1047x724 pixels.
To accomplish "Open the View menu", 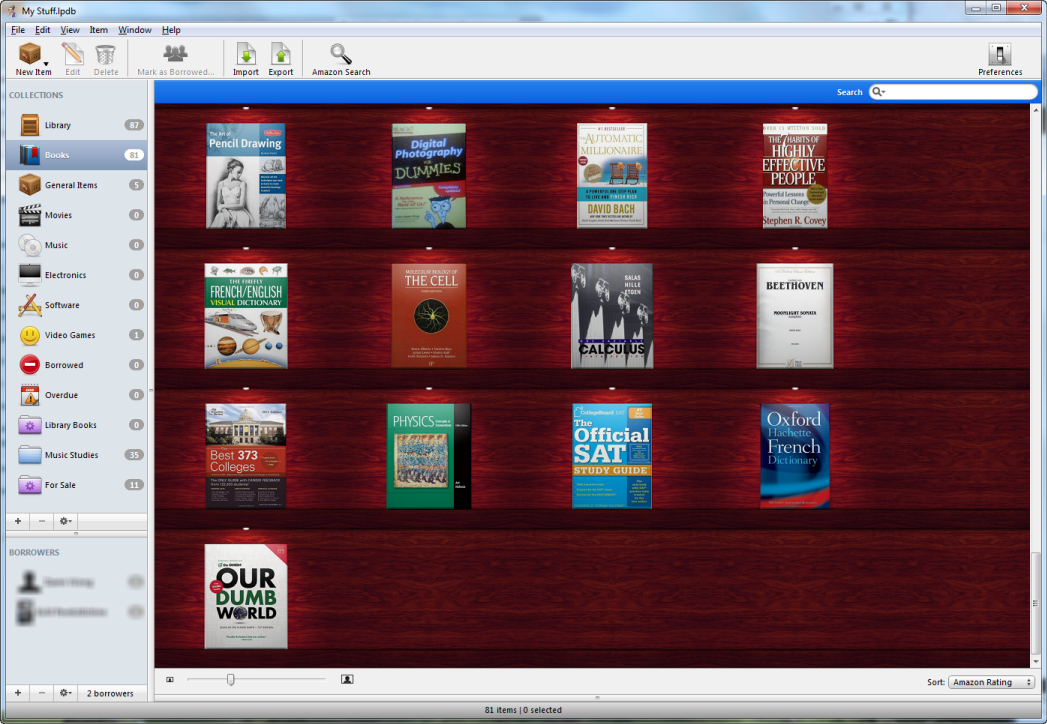I will (70, 30).
